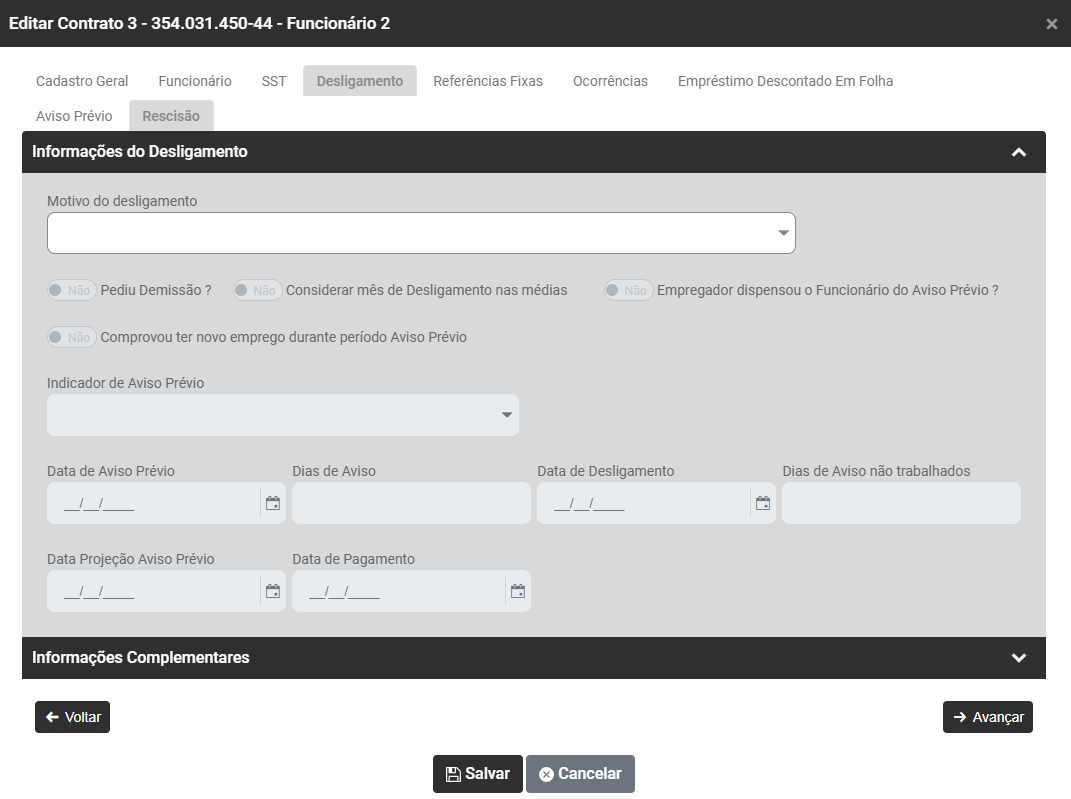Image resolution: width=1071 pixels, height=799 pixels.
Task: Open Indicador de Aviso Prévio dropdown
Action: tap(282, 415)
